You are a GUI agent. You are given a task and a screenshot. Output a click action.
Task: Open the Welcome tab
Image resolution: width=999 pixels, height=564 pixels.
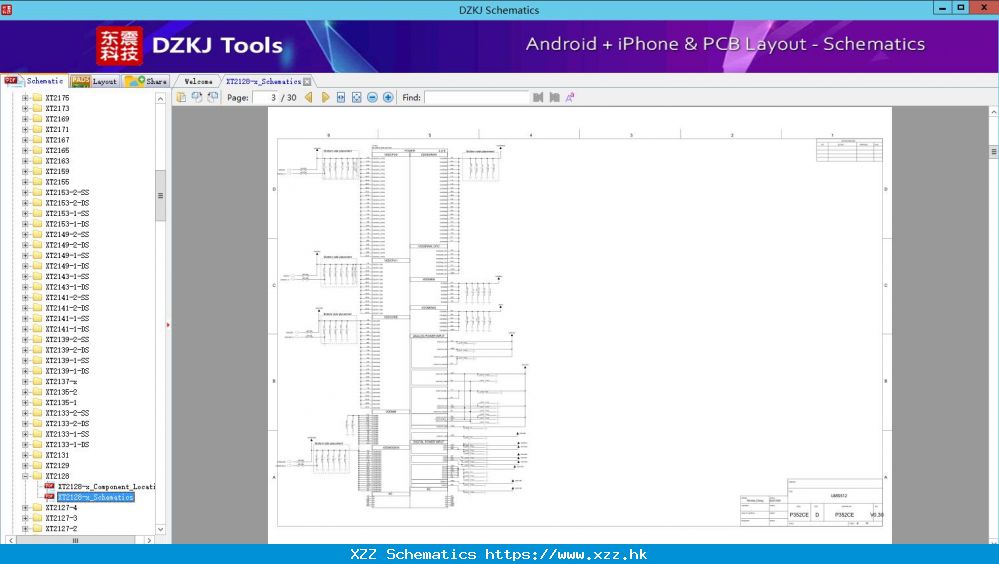click(198, 82)
